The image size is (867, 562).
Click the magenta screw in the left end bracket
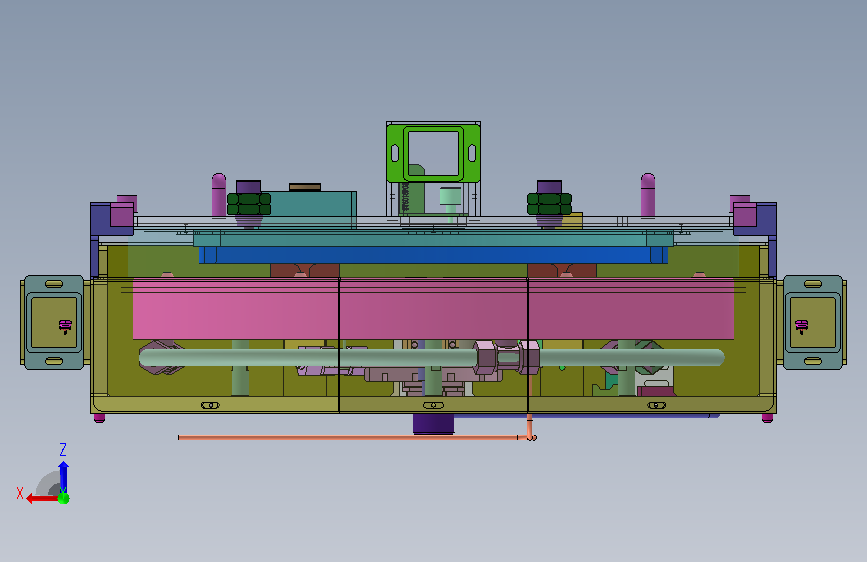pos(65,326)
